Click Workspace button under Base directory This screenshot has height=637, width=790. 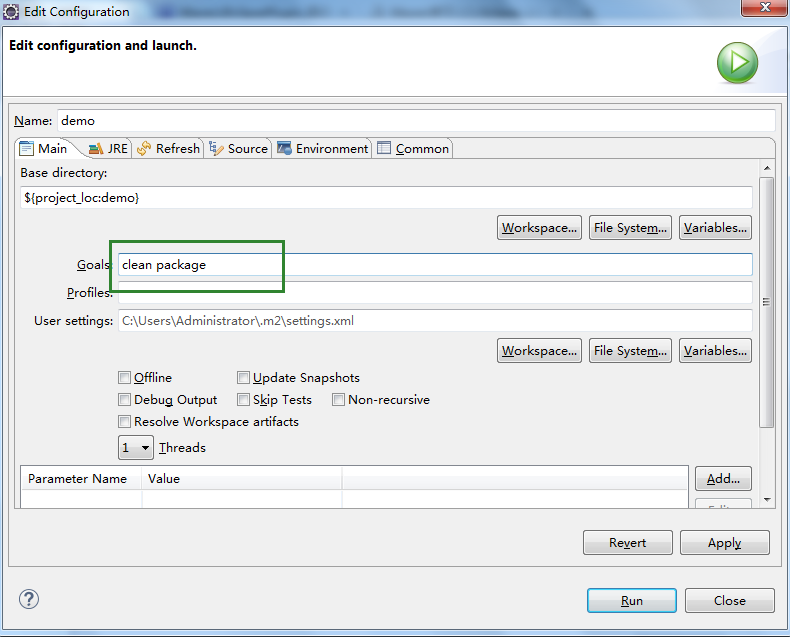click(x=539, y=228)
